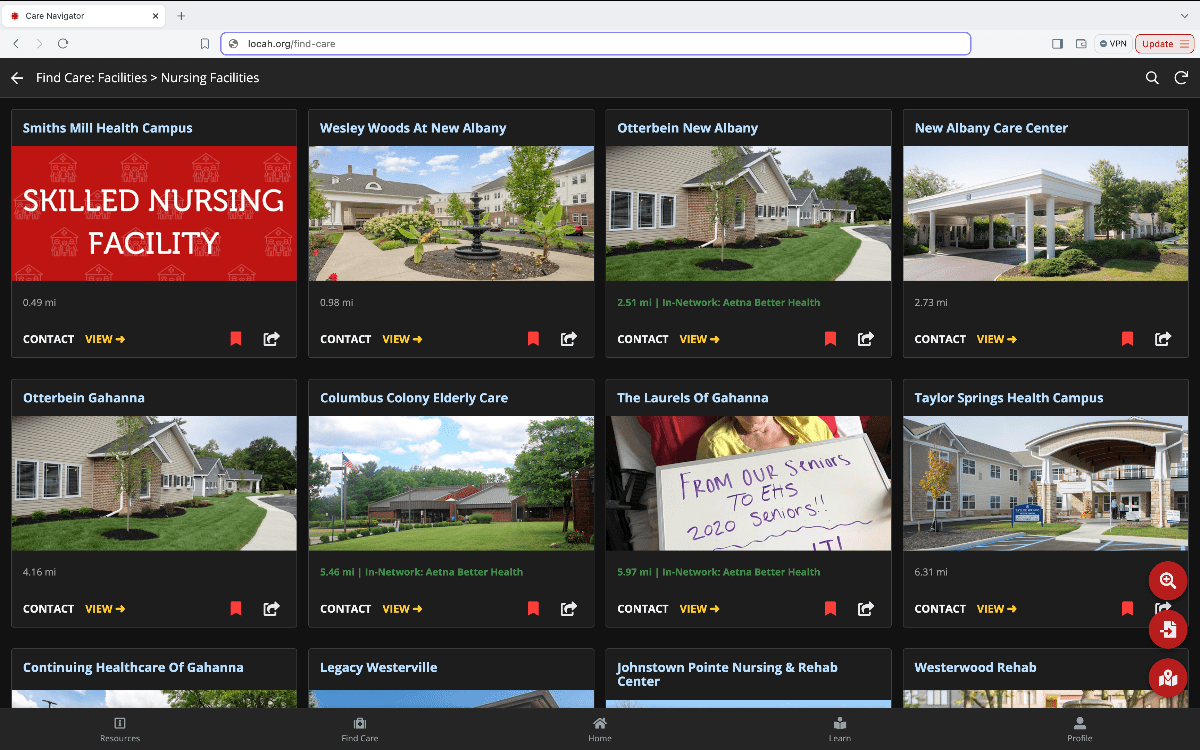The image size is (1200, 750).
Task: View Otterbein New Albany details
Action: (x=699, y=339)
